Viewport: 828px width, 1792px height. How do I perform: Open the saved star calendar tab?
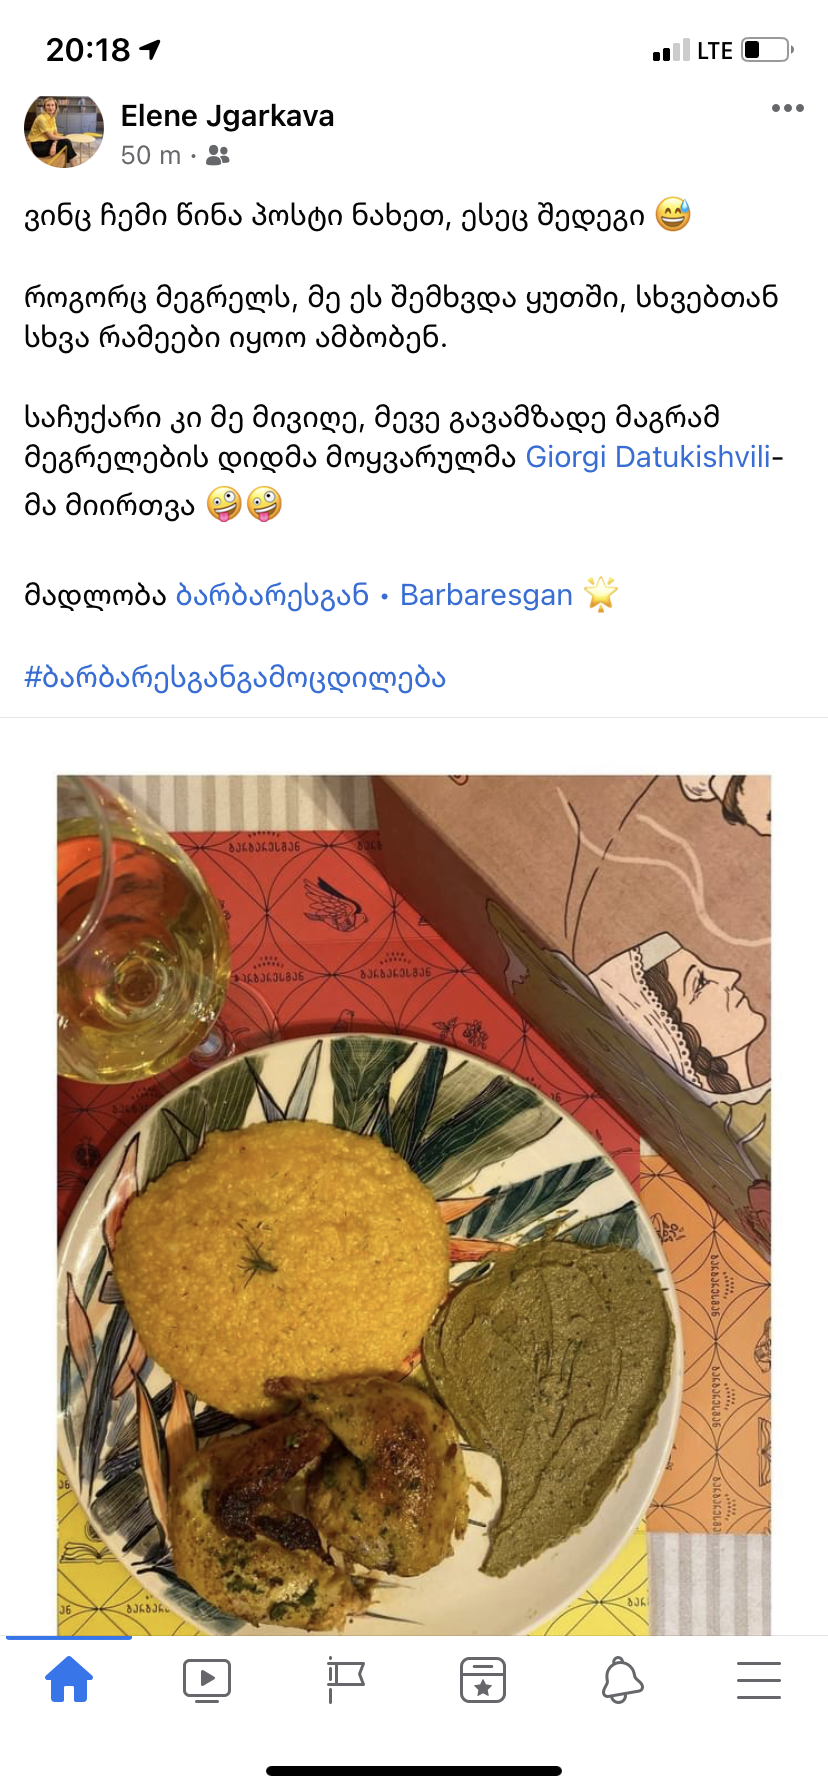(483, 1680)
